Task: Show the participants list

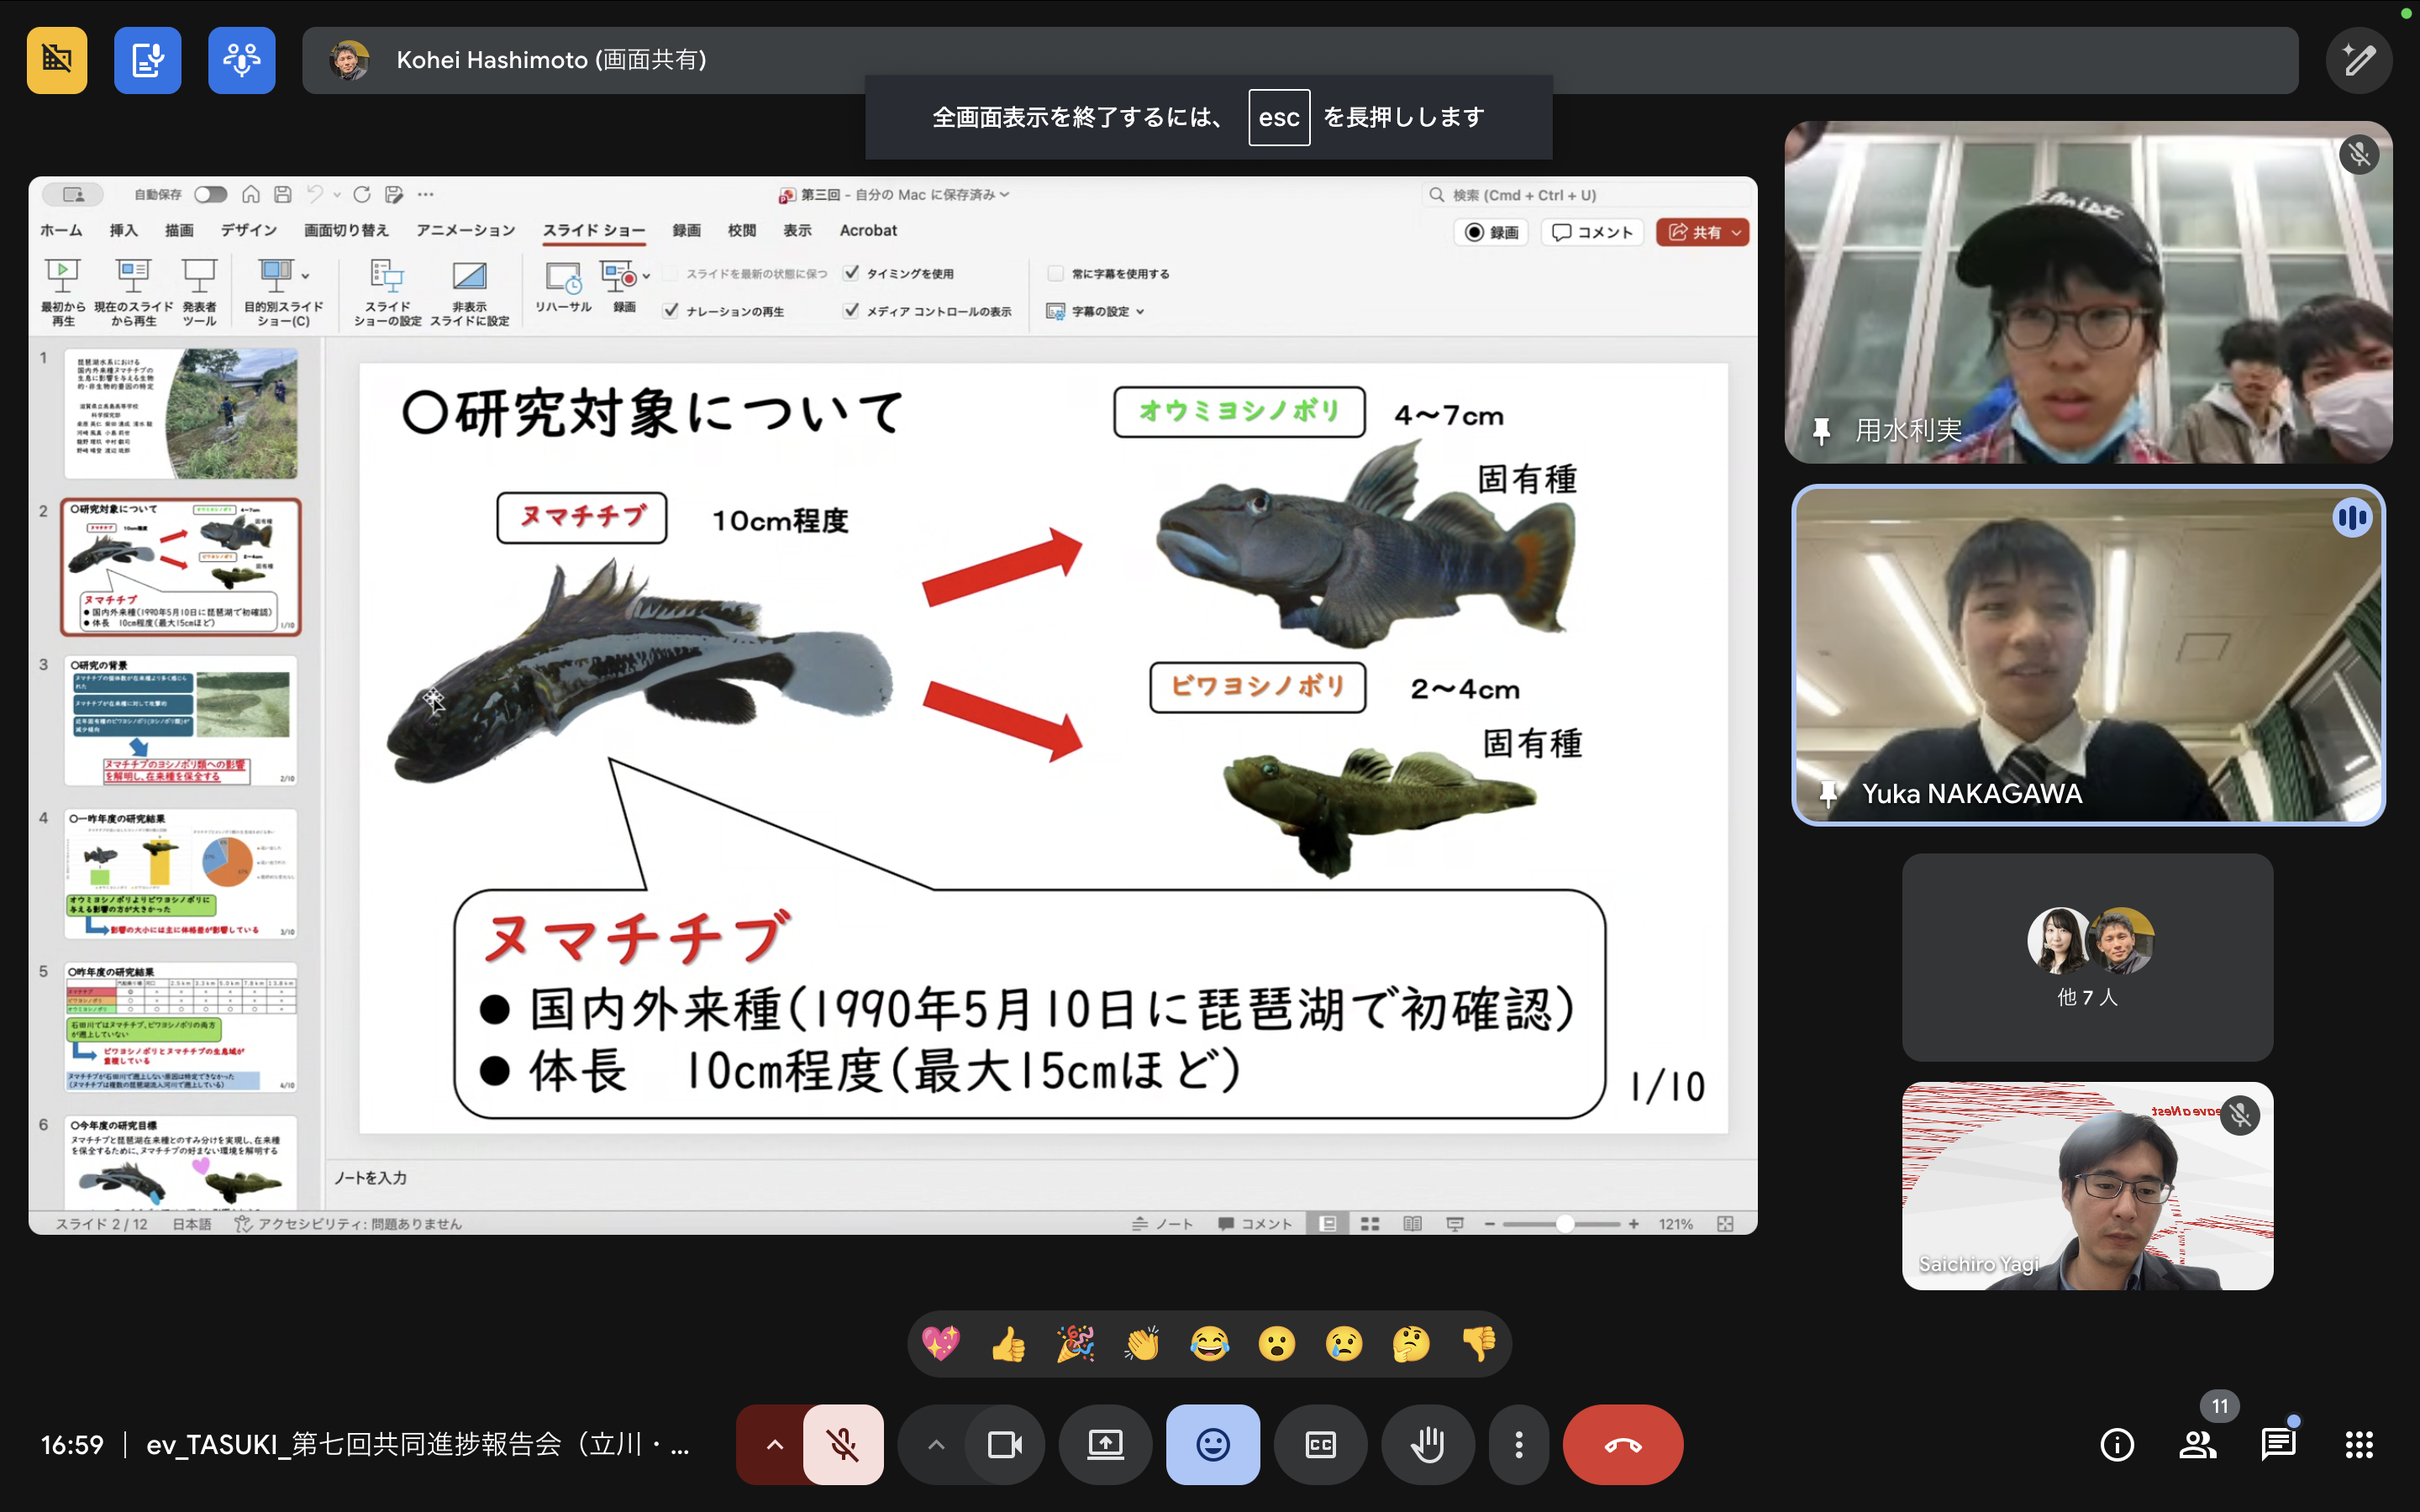Action: click(2197, 1444)
